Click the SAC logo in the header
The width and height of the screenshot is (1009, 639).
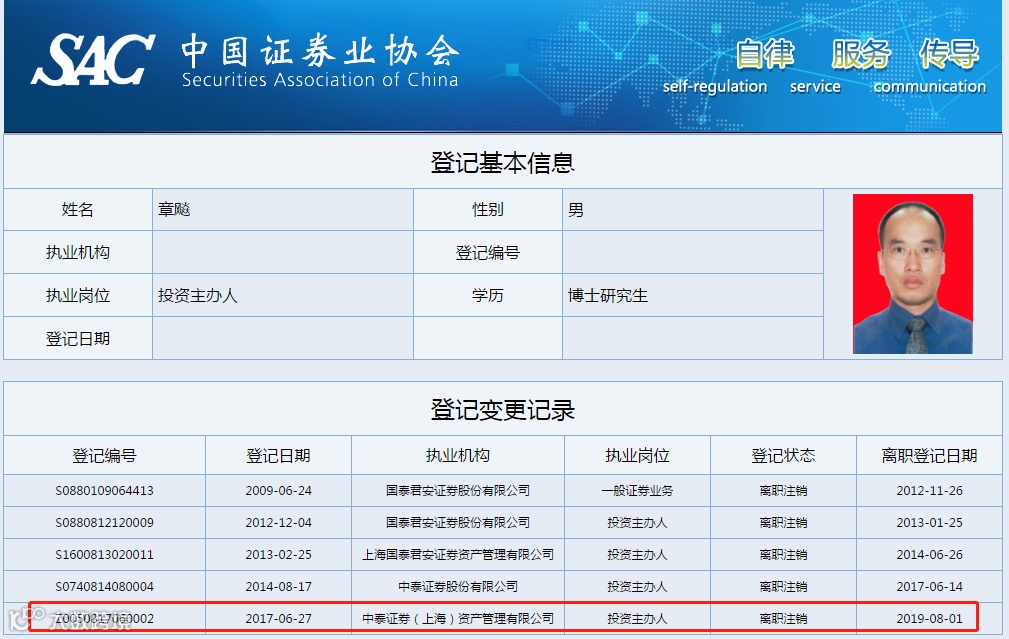coord(93,59)
